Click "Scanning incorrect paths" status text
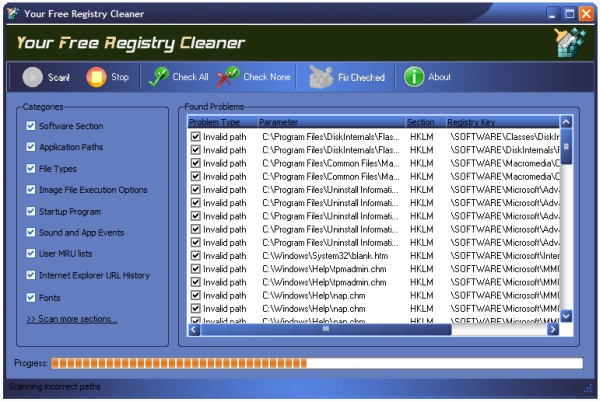Image resolution: width=600 pixels, height=402 pixels. (x=55, y=386)
